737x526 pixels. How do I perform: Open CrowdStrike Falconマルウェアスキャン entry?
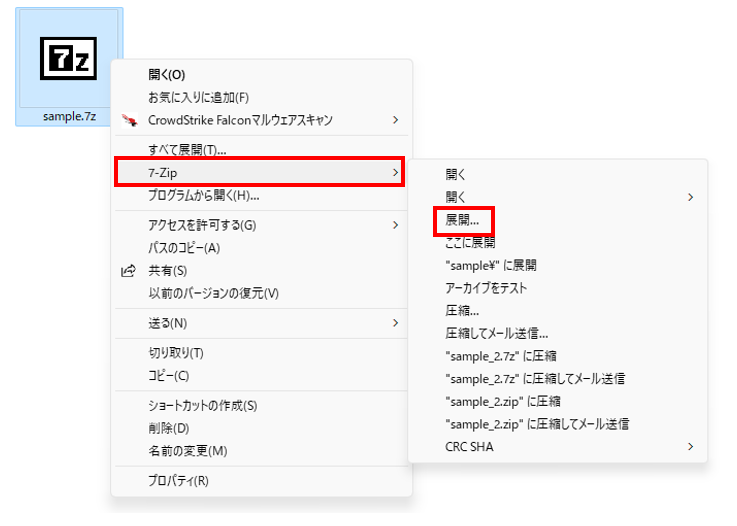pyautogui.click(x=262, y=120)
